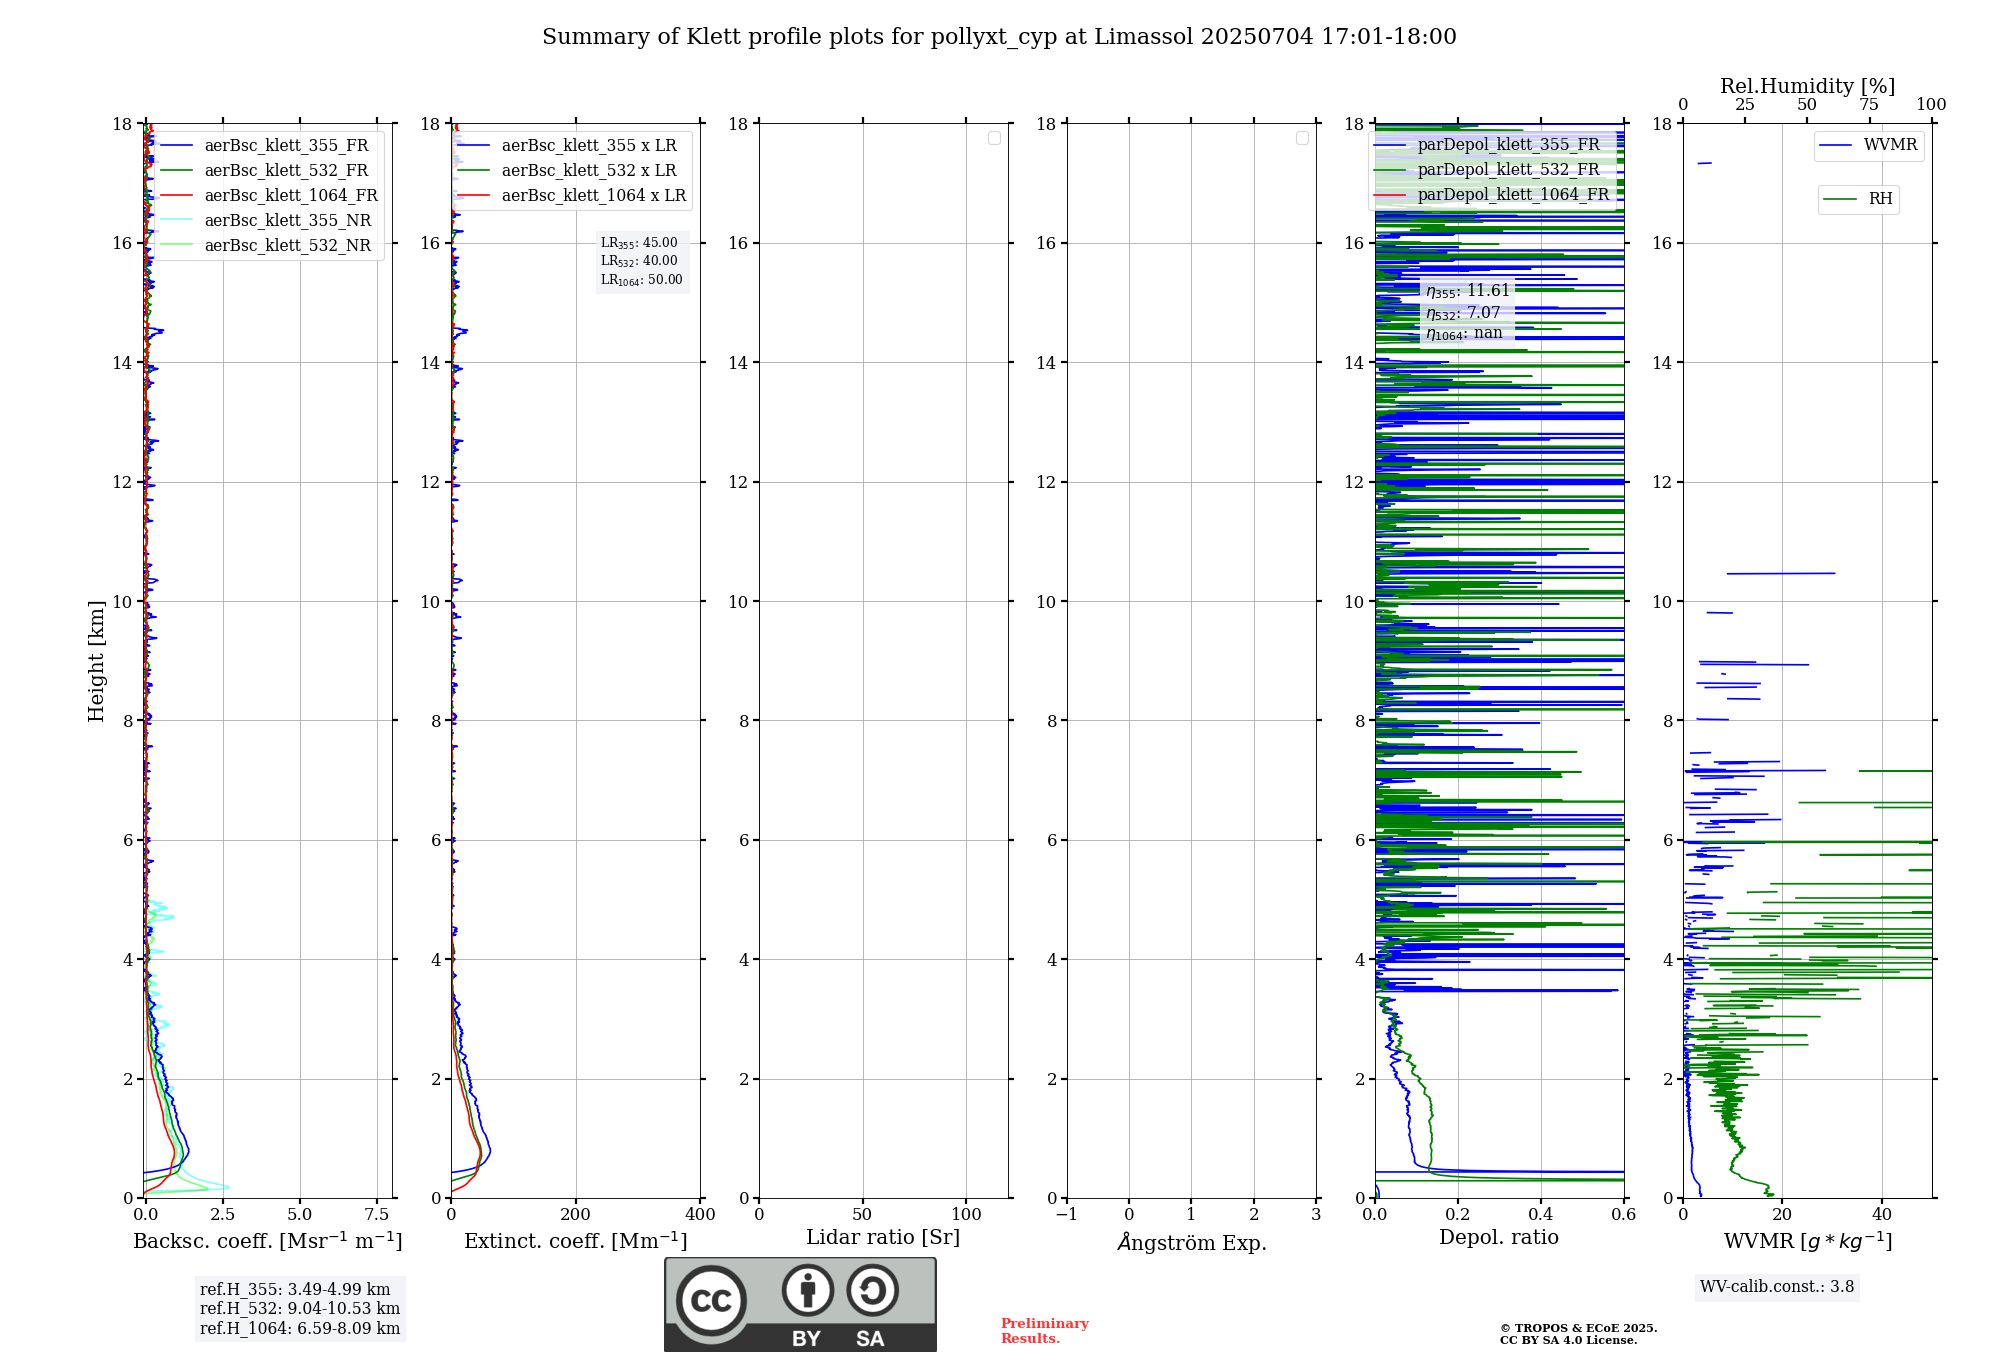Click the parDepol_klett_532_FR legend entry

tap(1487, 169)
